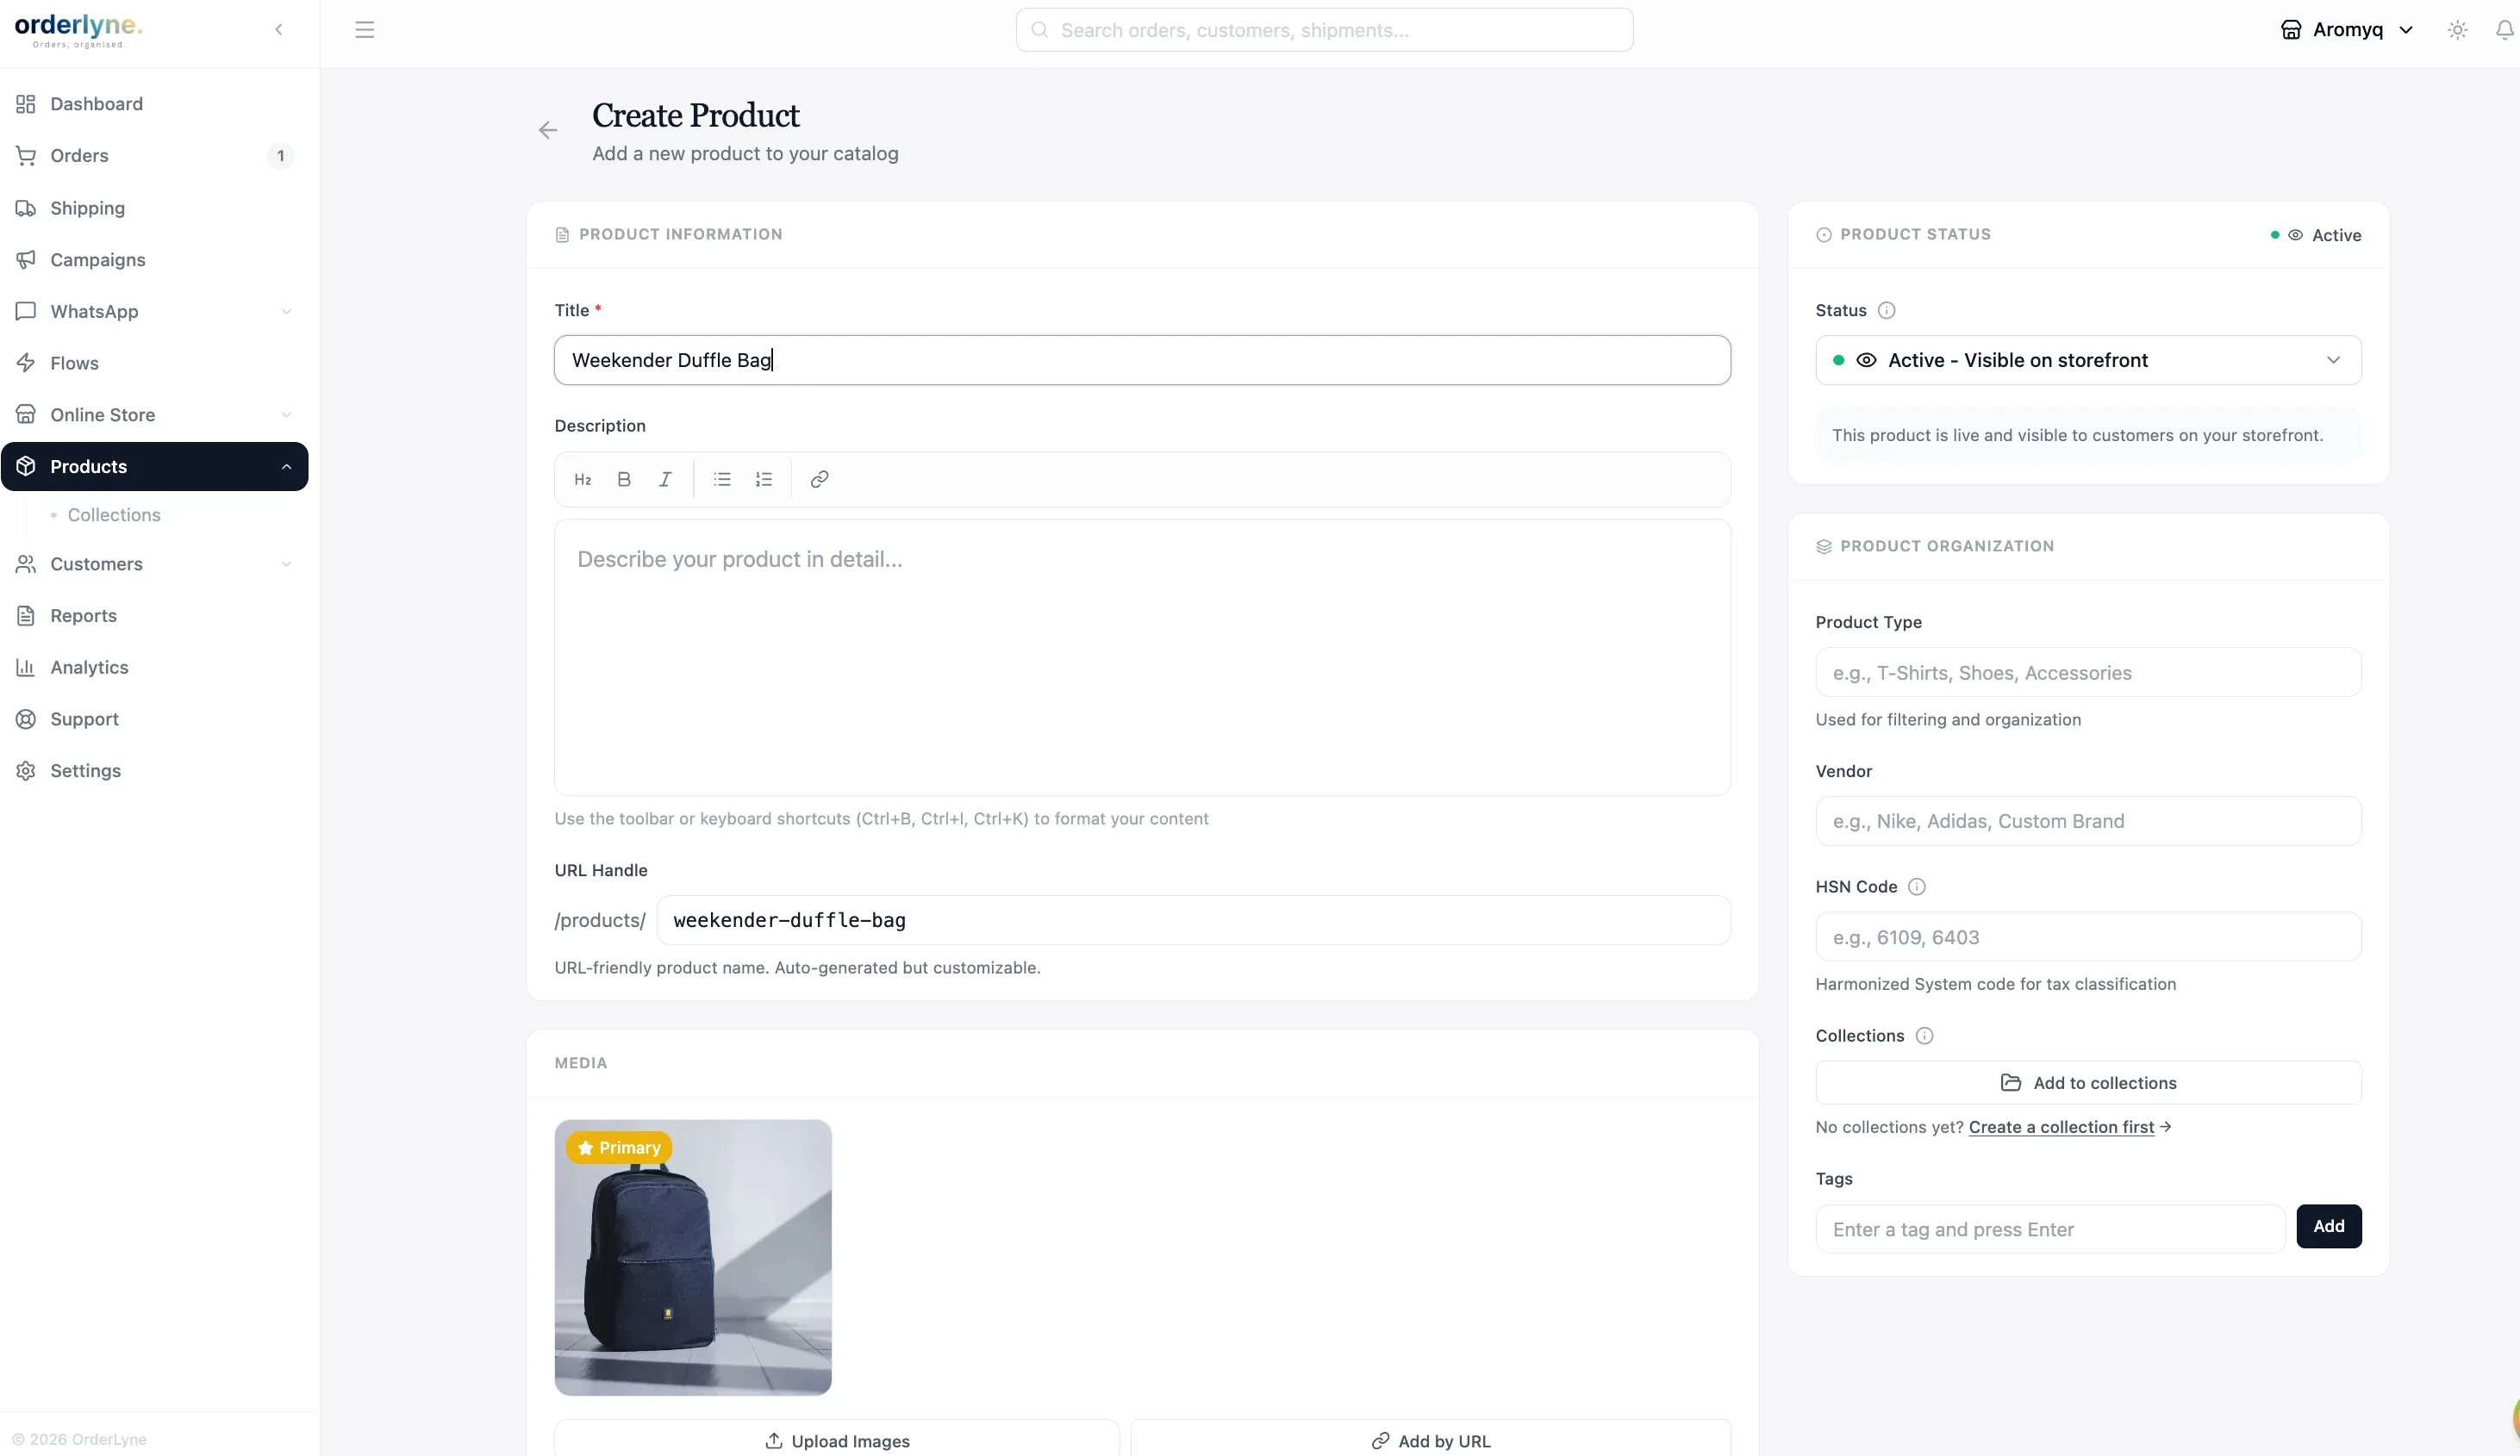Insert a numbered list
The image size is (2520, 1456).
coord(764,480)
